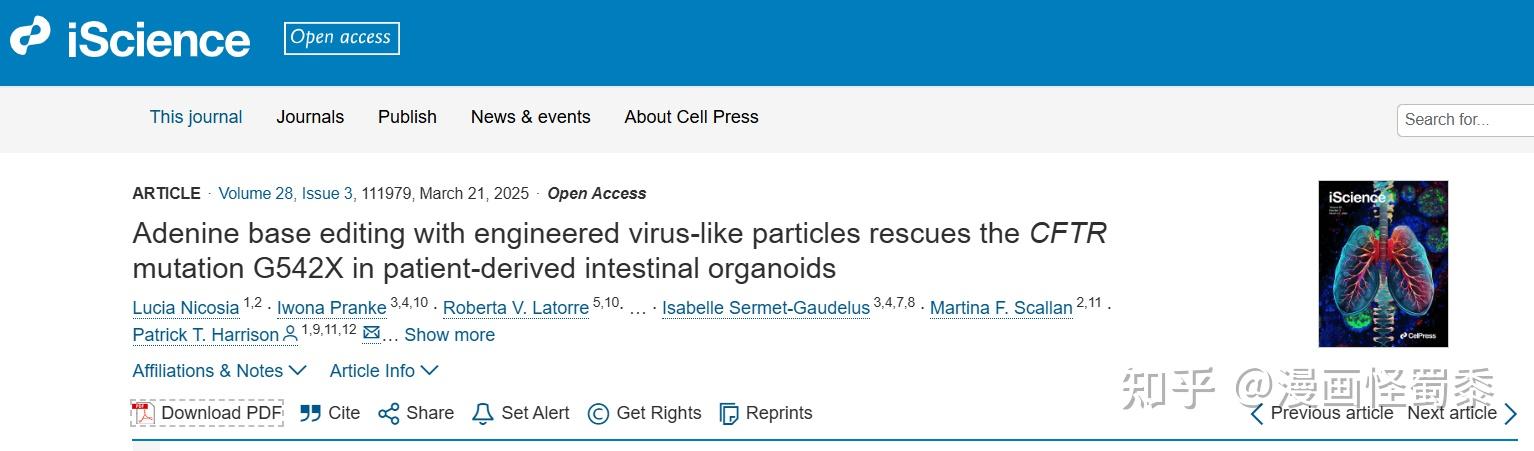Click the Search for input field

point(1465,120)
